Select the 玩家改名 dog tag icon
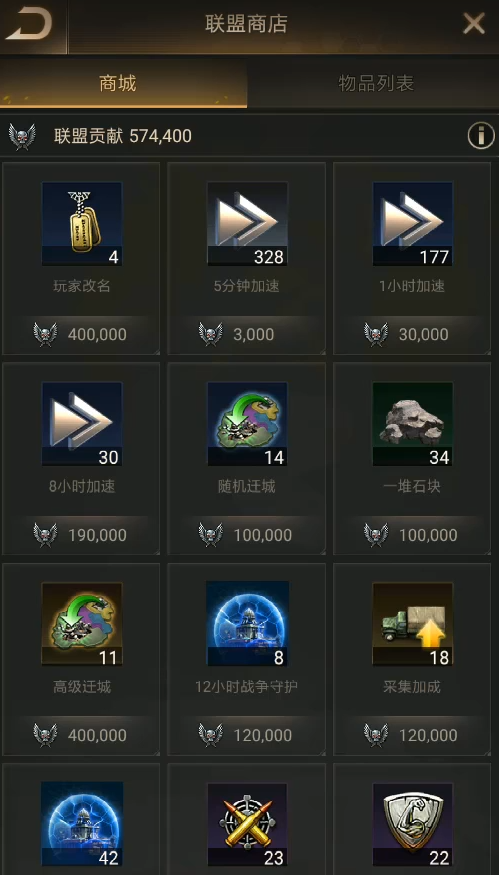 coord(81,223)
